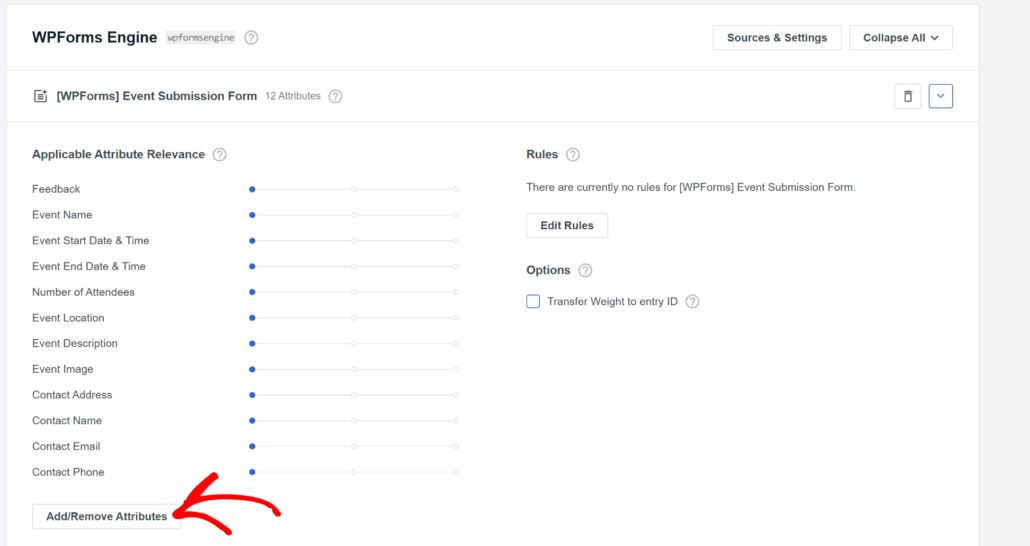
Task: Open help icon next to Rules
Action: pos(573,154)
